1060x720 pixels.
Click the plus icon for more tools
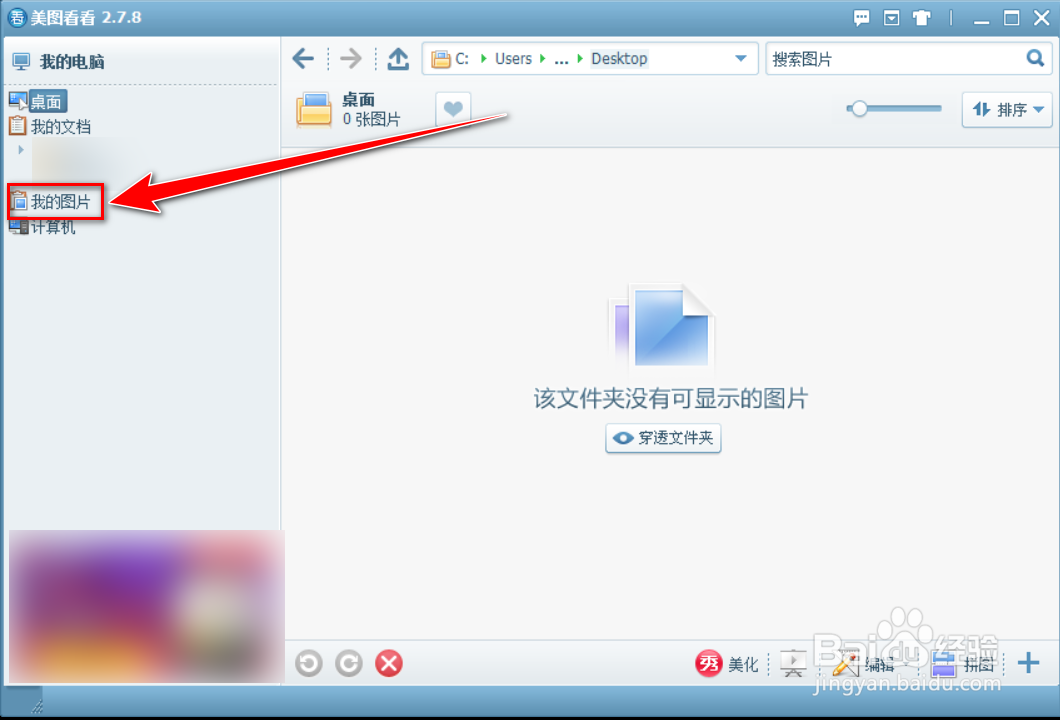click(x=1028, y=663)
